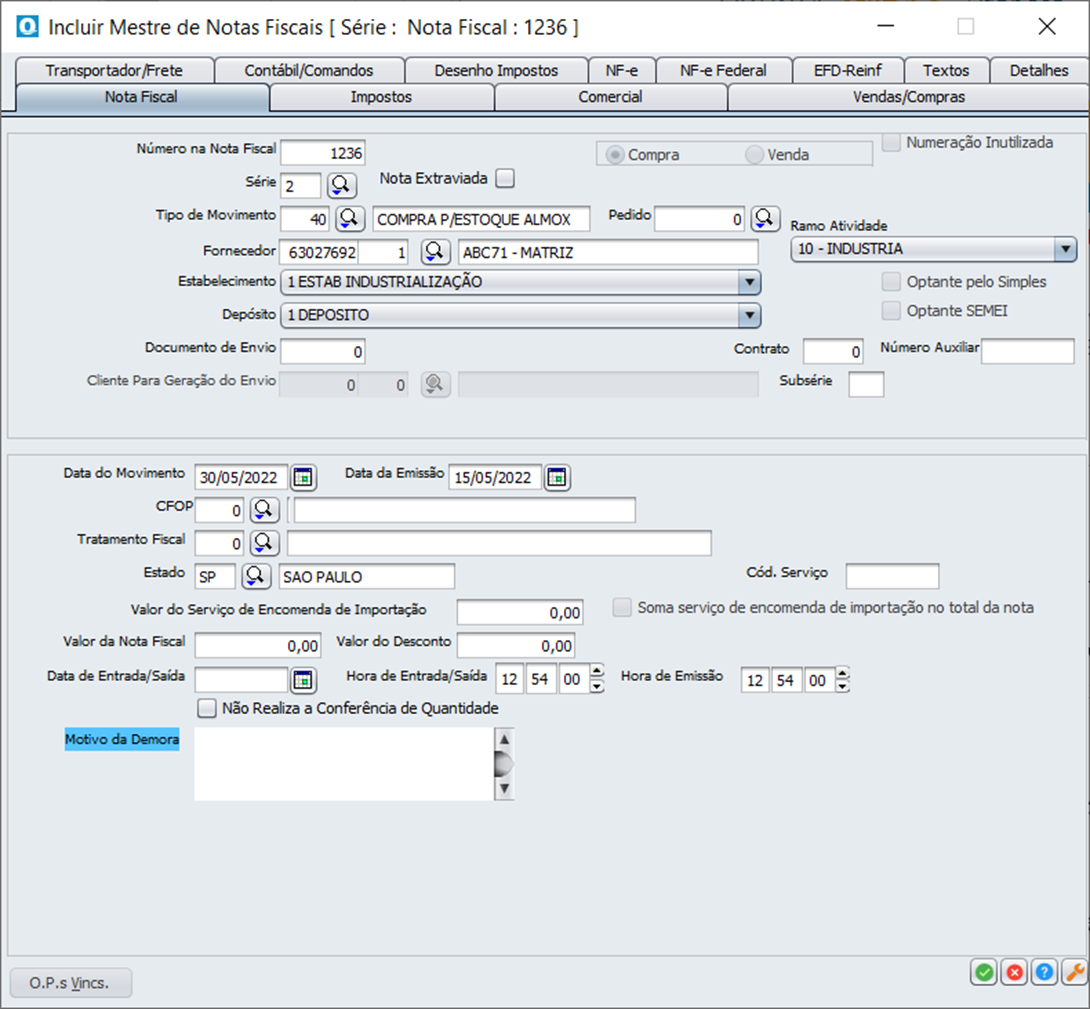Focus the Subsérie field
Viewport: 1090px width, 1009px height.
pyautogui.click(x=866, y=384)
